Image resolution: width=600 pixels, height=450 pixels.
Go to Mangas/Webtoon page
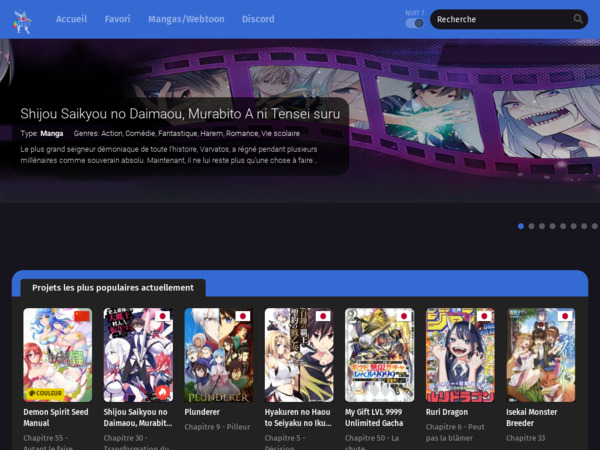[186, 19]
